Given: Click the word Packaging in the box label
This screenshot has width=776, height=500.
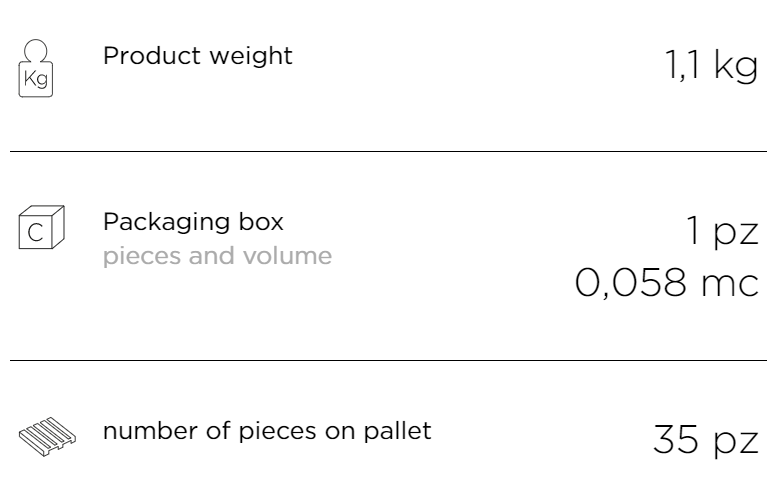Looking at the screenshot, I should [166, 222].
